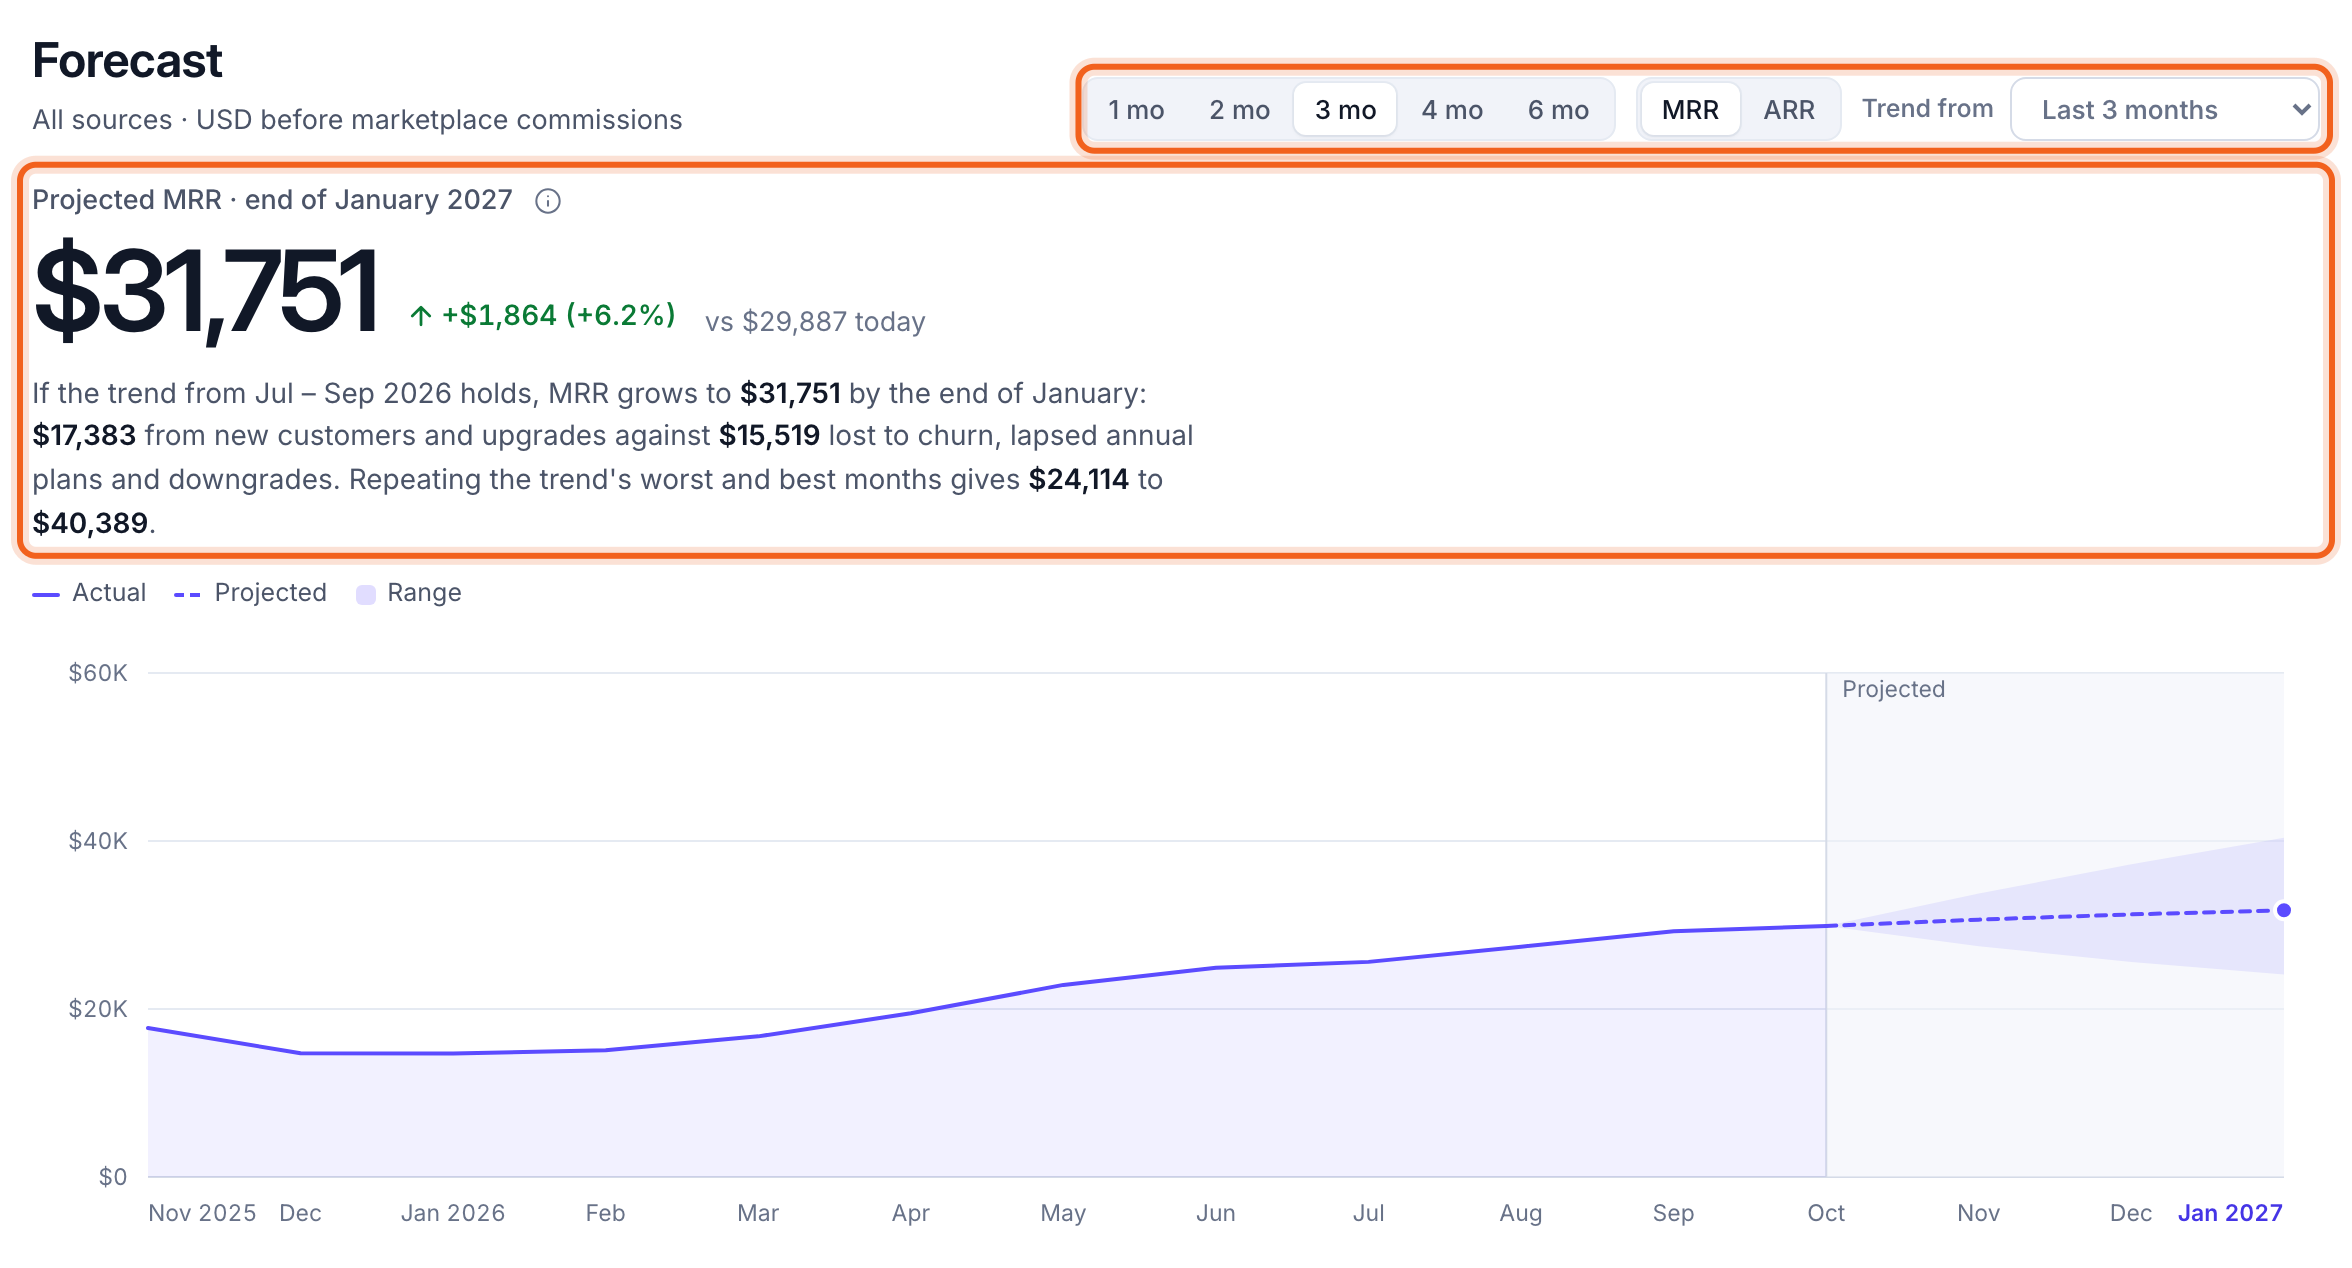The image size is (2352, 1268).
Task: Click the Jan 2027 axis label
Action: tap(2230, 1213)
